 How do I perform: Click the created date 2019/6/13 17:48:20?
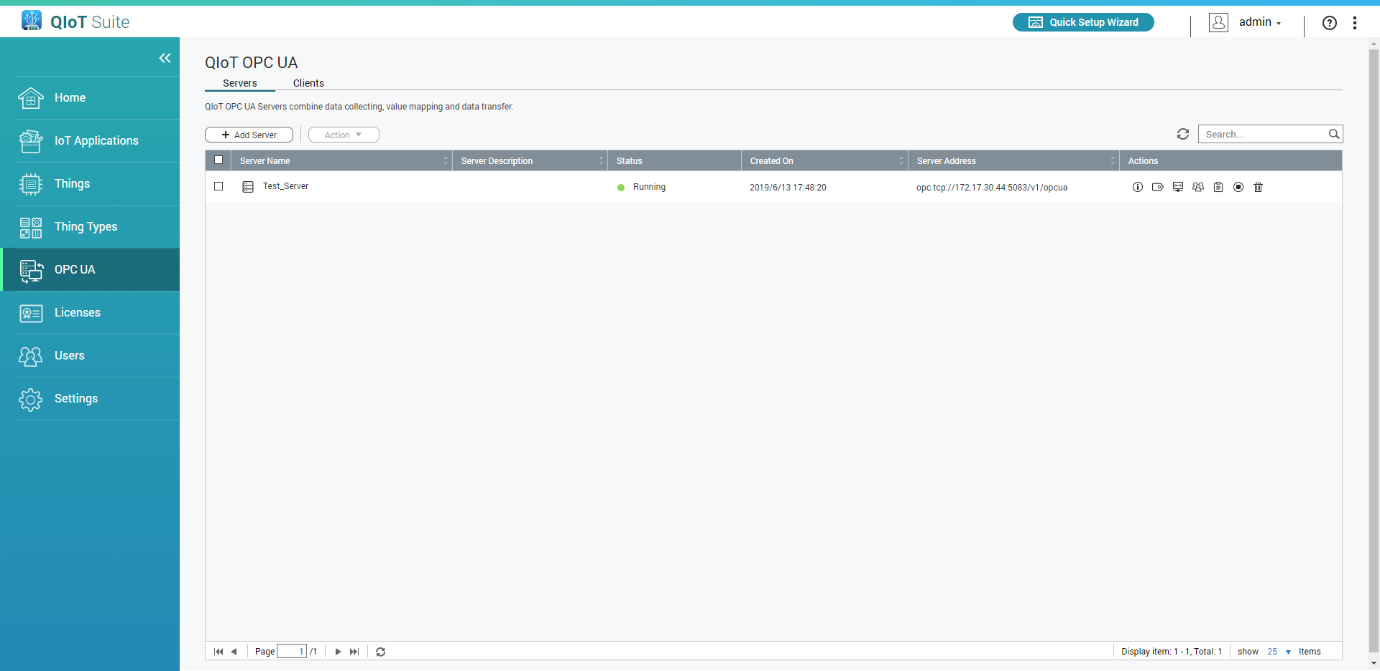(788, 187)
